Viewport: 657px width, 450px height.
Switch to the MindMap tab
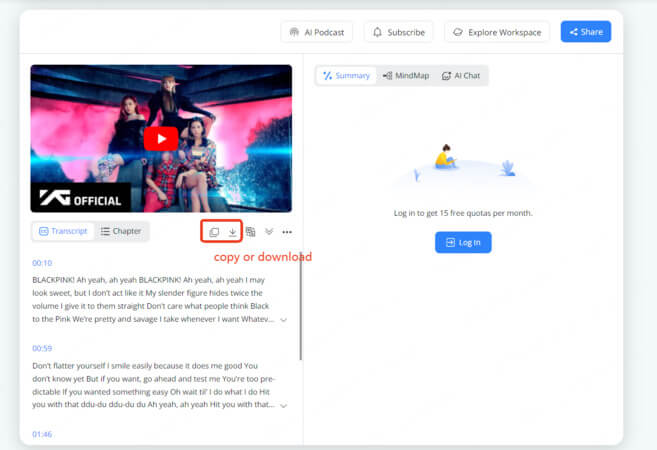click(406, 76)
